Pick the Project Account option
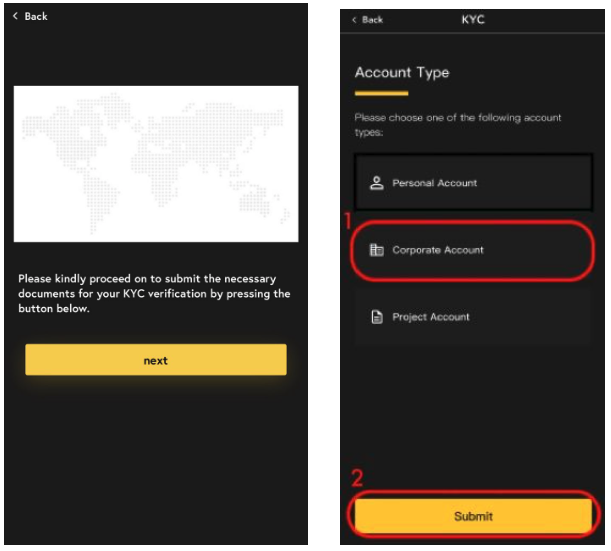The image size is (611, 551). (473, 317)
